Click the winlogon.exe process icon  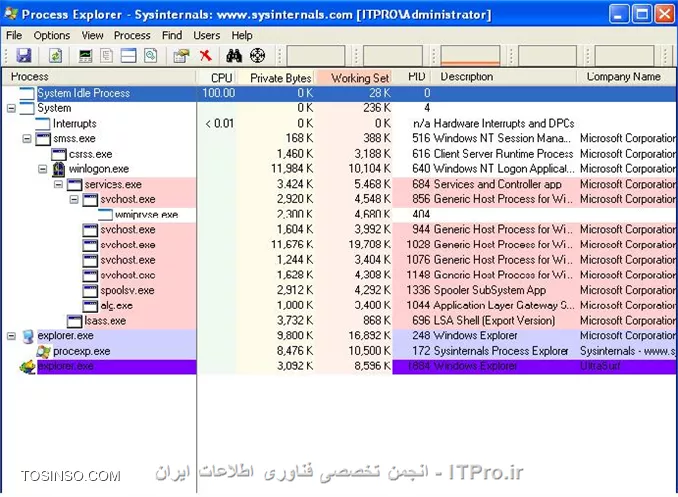coord(58,169)
